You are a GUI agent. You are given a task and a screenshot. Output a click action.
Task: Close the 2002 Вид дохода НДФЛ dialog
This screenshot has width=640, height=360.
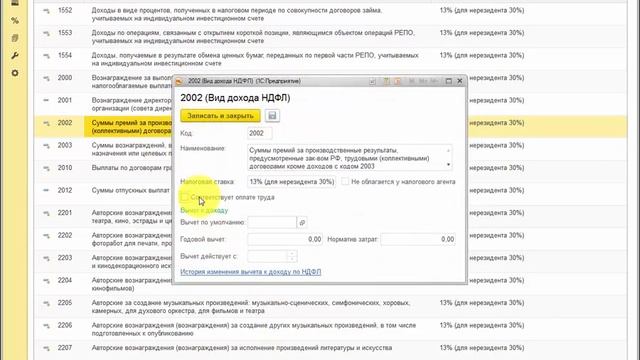click(x=460, y=81)
